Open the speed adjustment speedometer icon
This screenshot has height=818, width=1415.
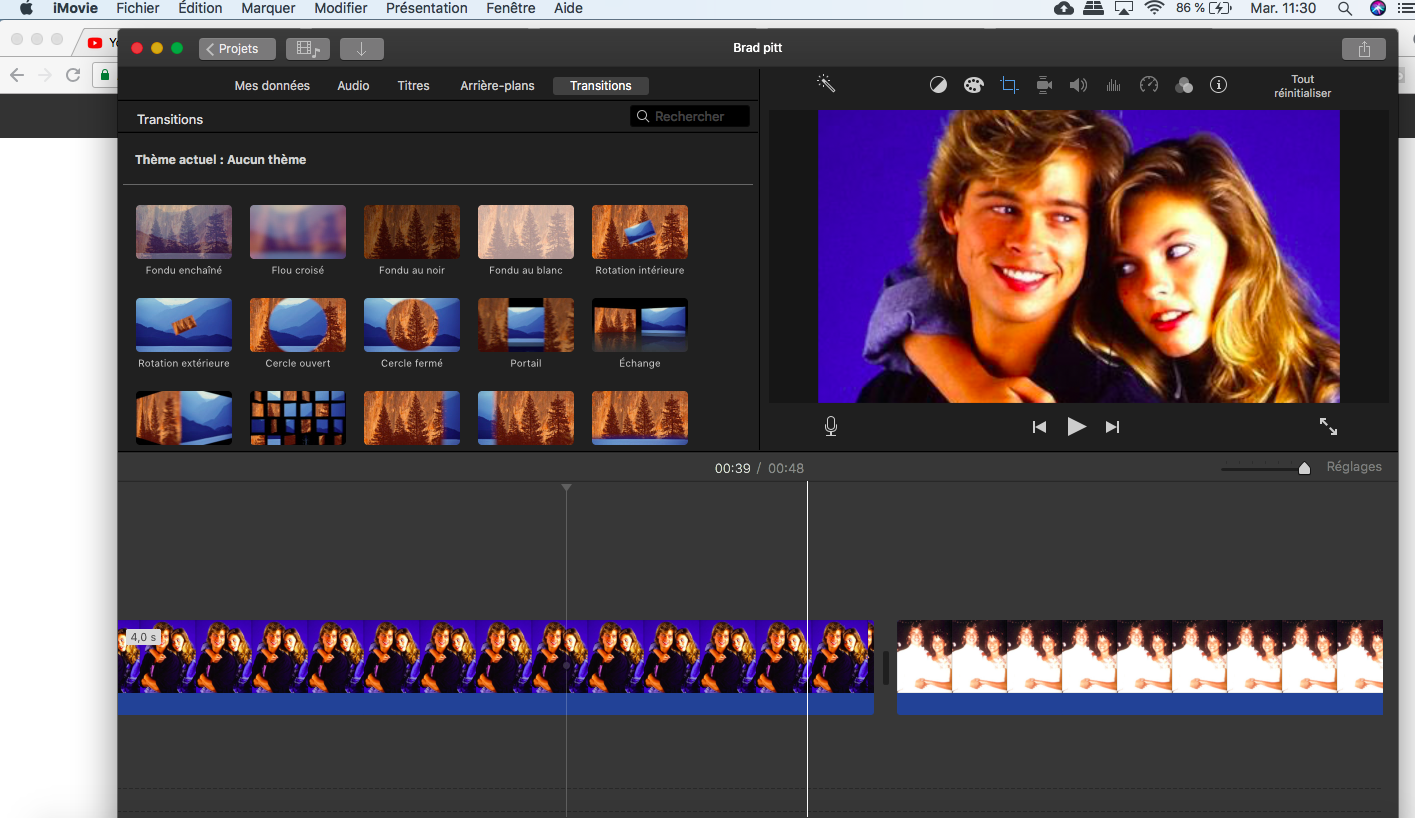coord(1149,85)
